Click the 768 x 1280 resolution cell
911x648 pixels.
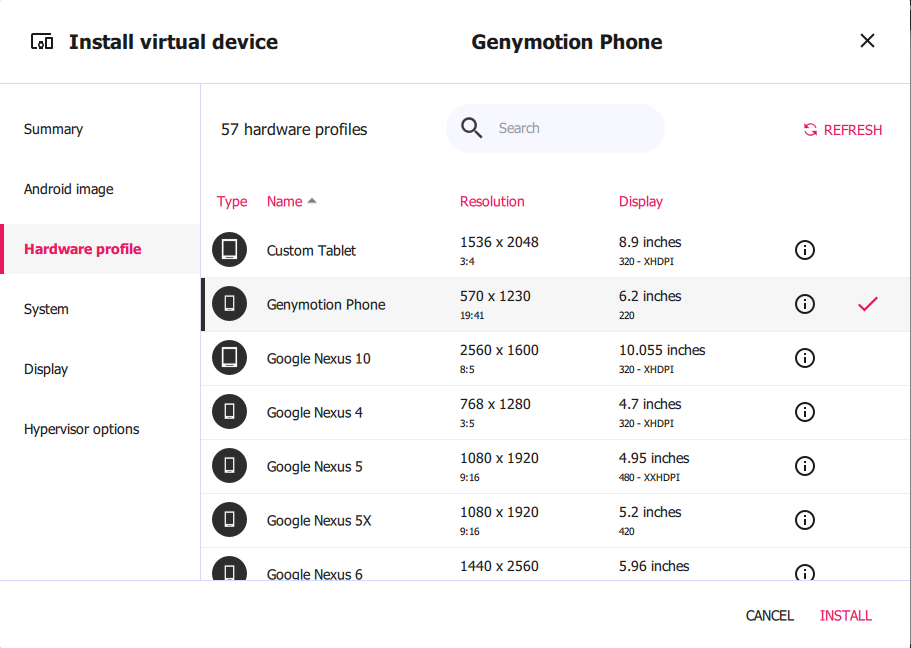(x=495, y=404)
